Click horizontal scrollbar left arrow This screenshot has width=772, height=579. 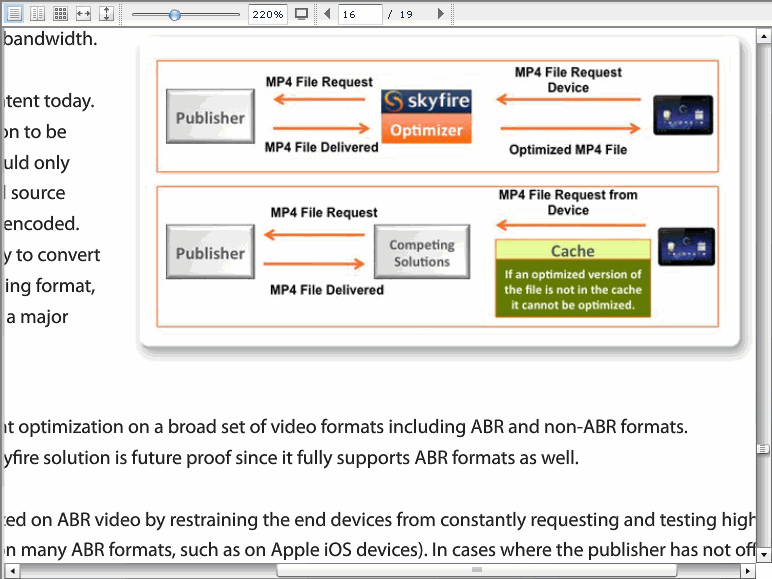pyautogui.click(x=12, y=571)
